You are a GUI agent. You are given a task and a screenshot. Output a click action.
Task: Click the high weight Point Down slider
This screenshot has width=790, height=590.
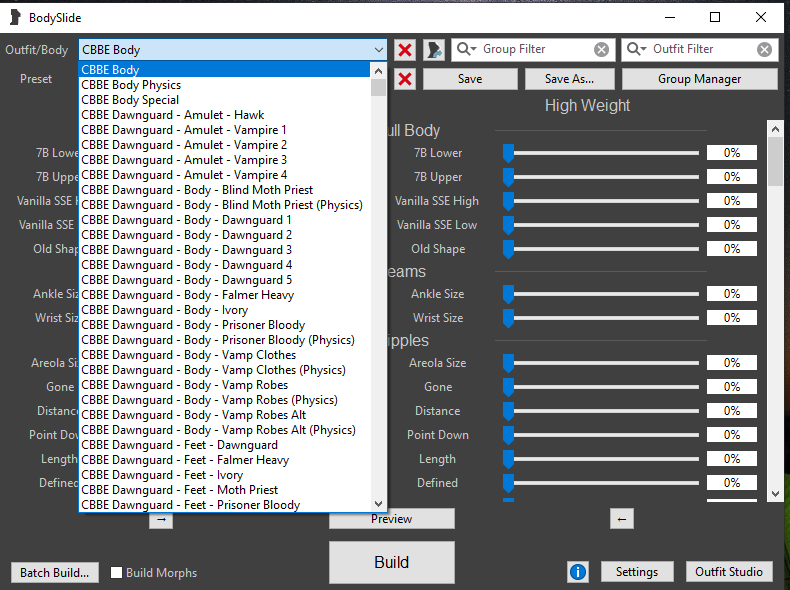[601, 435]
